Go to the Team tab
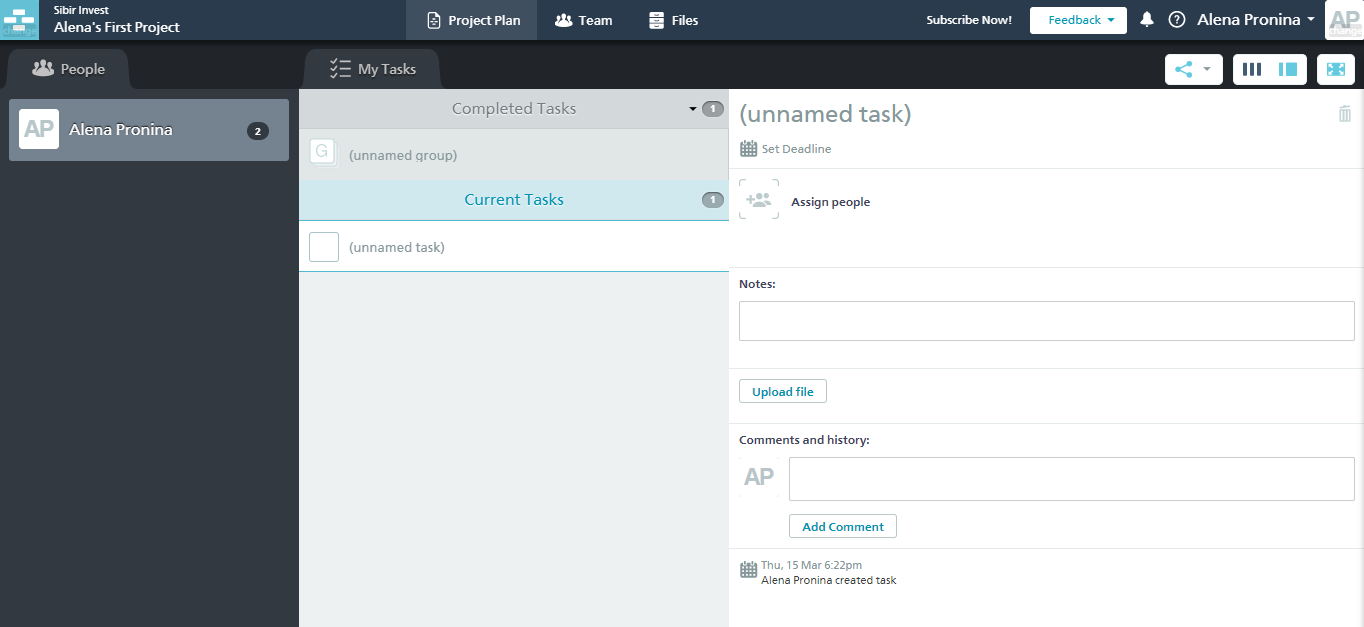The width and height of the screenshot is (1364, 627). click(583, 20)
